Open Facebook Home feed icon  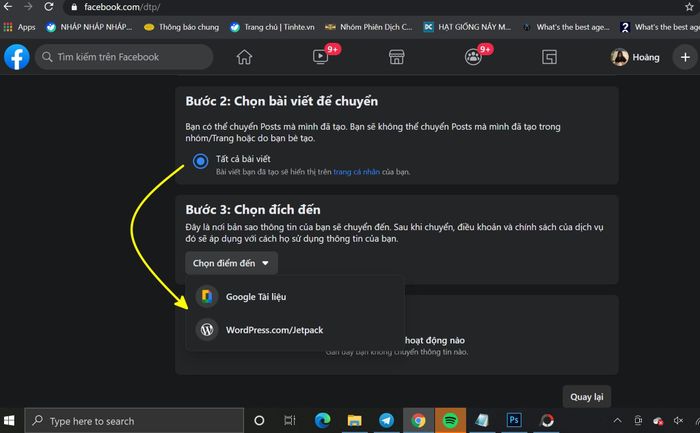(244, 57)
